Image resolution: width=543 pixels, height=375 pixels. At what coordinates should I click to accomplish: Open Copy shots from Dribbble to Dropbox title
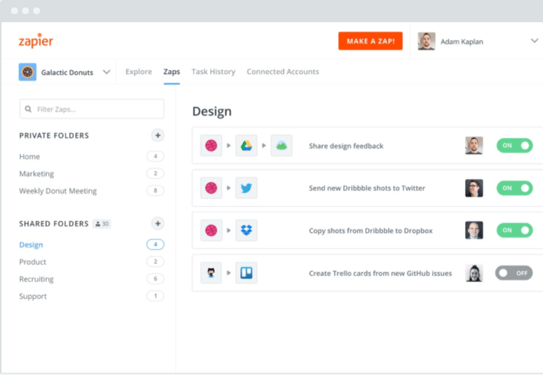tap(371, 231)
